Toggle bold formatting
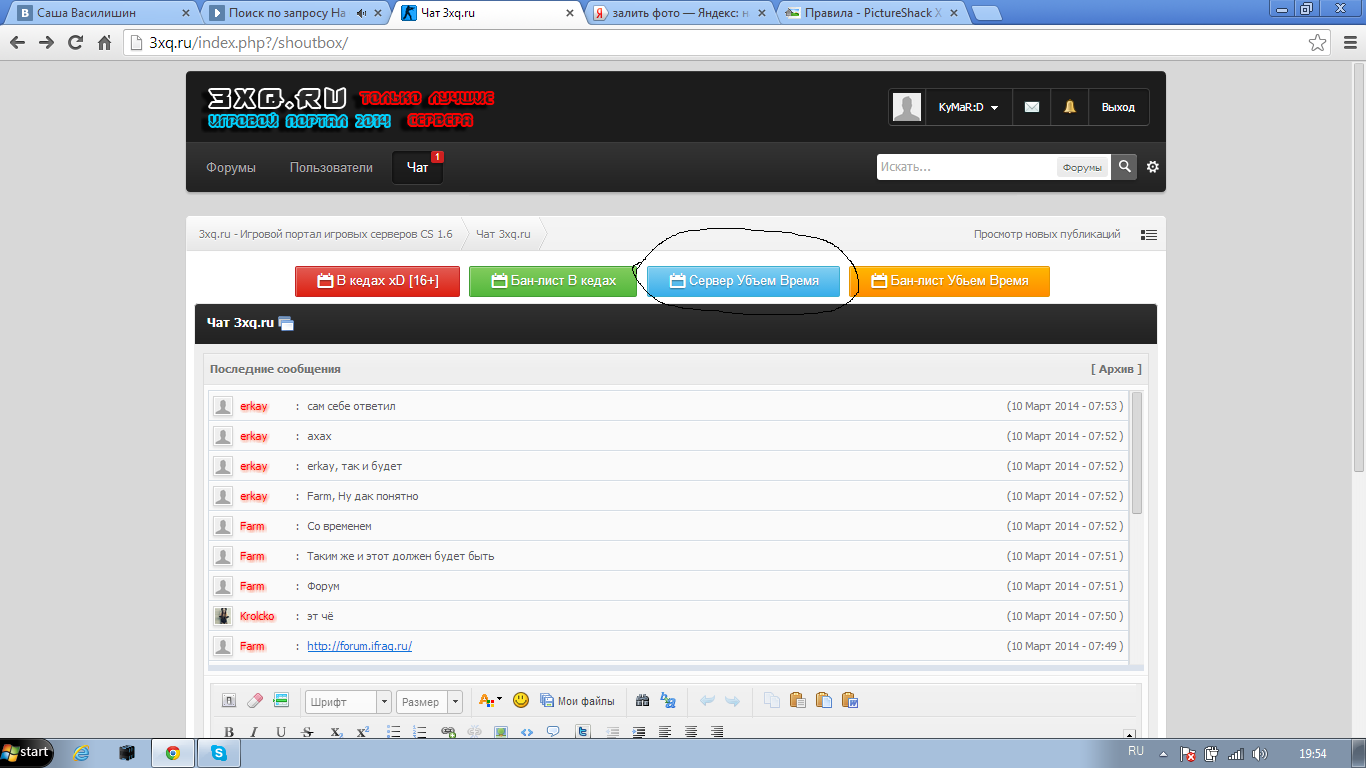 pyautogui.click(x=229, y=732)
